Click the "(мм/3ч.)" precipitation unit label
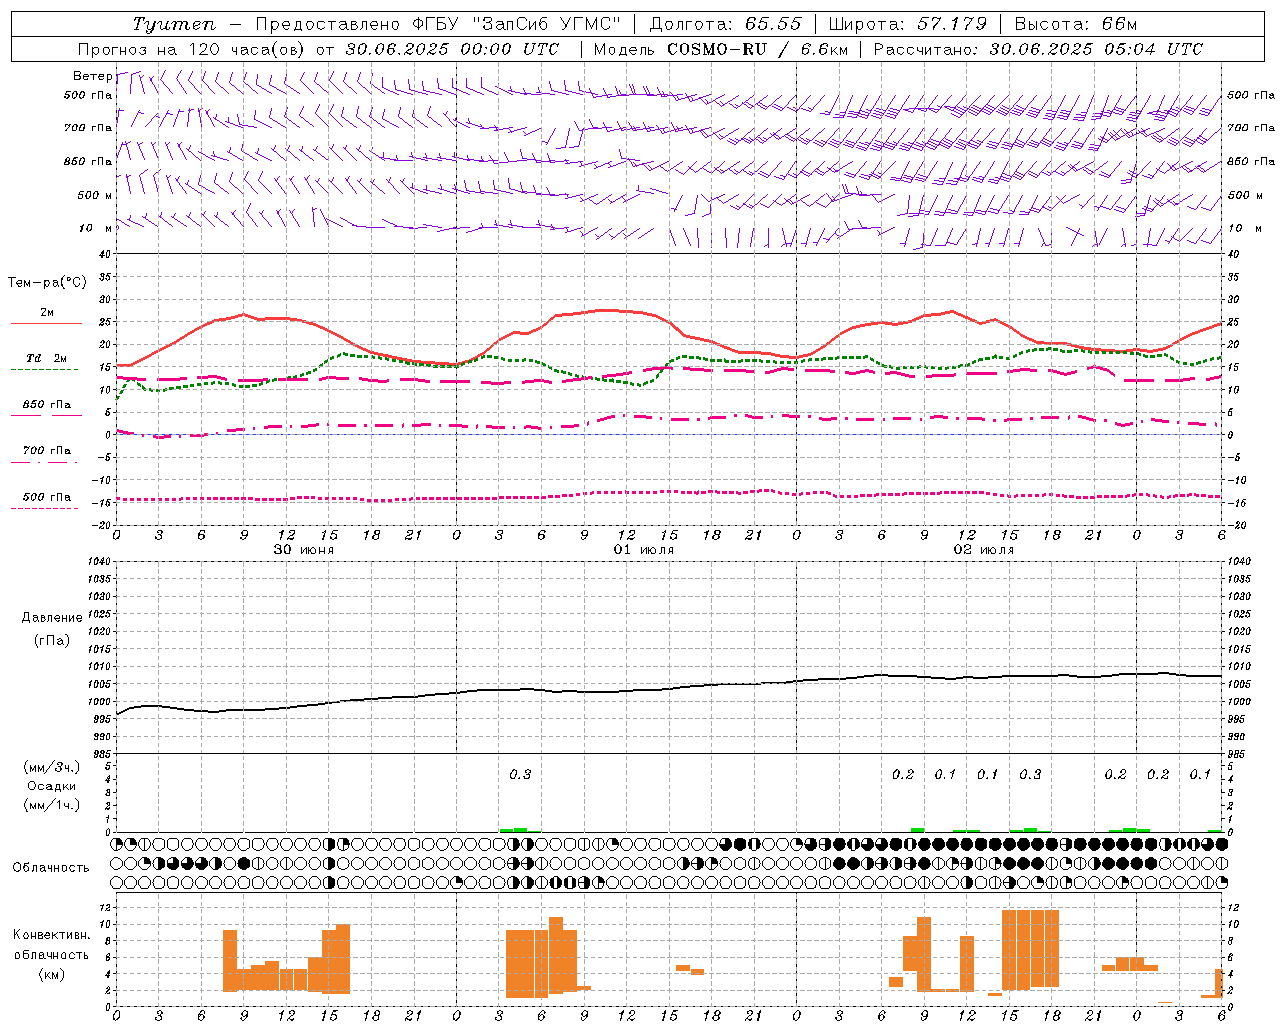1280x1024 pixels. pos(52,767)
